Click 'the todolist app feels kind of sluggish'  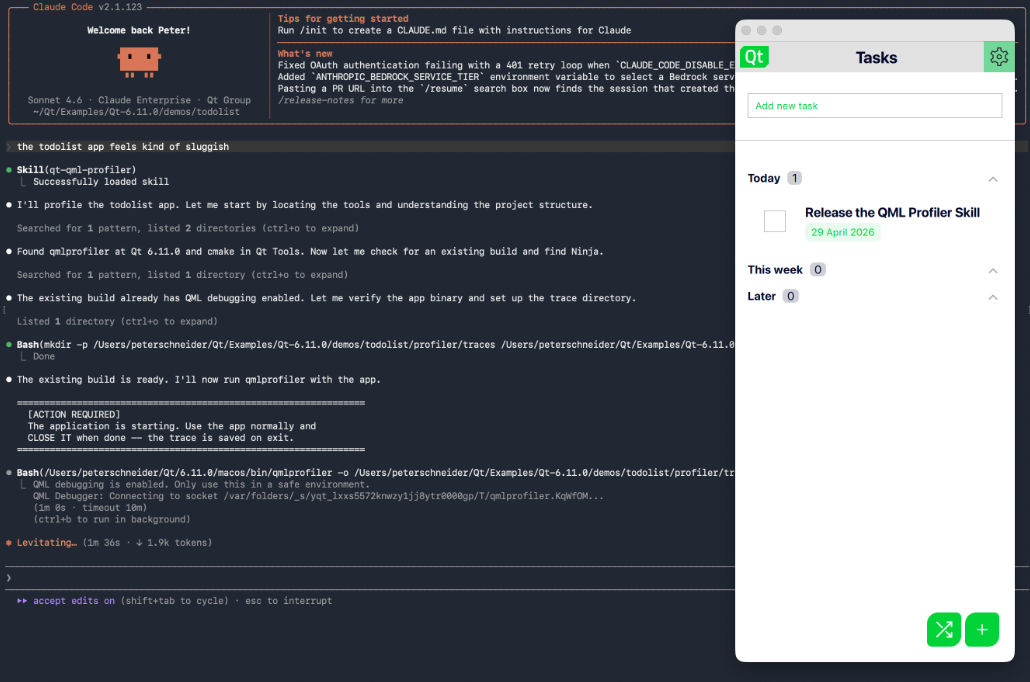click(x=123, y=147)
